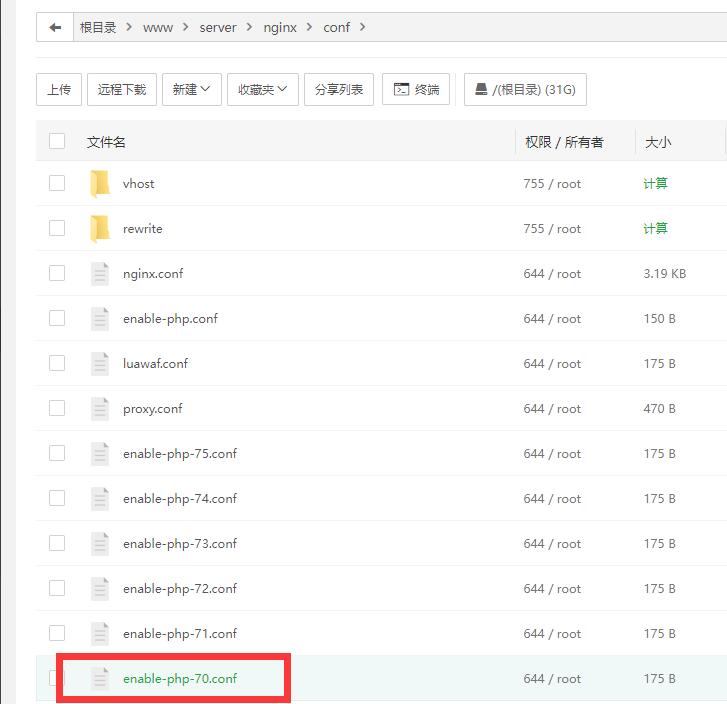Click the /(根目录) (31G) disk button

[525, 89]
